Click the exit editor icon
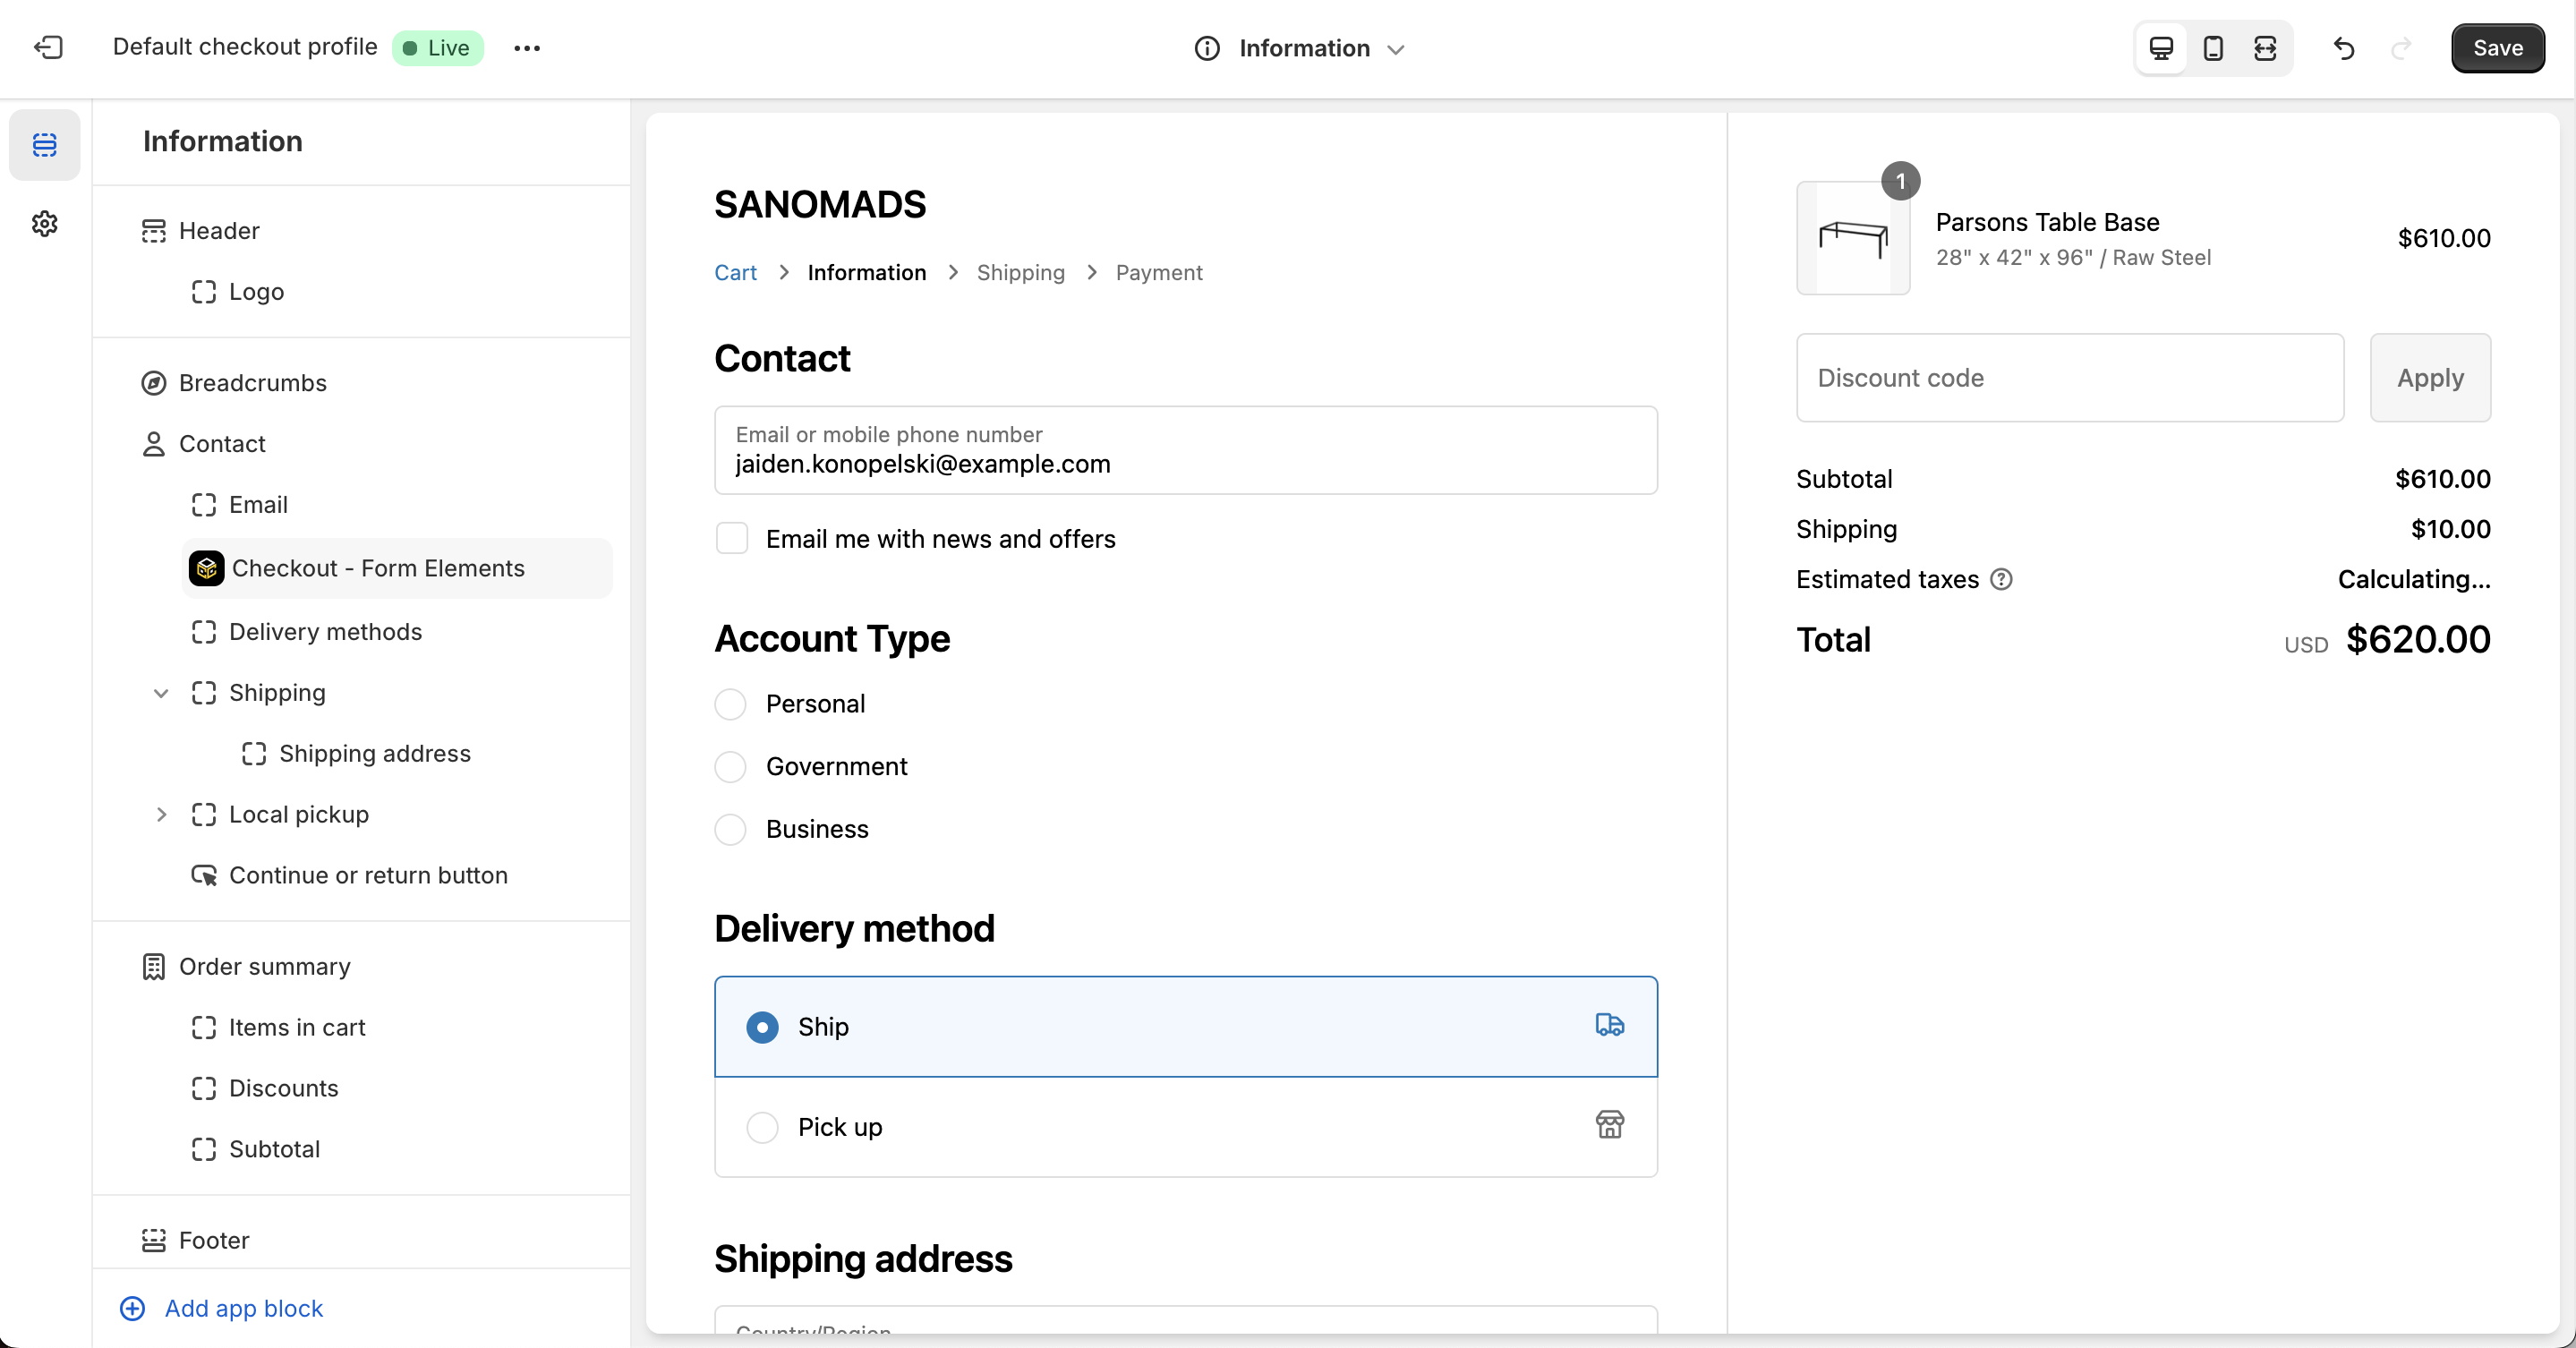2576x1348 pixels. [48, 47]
